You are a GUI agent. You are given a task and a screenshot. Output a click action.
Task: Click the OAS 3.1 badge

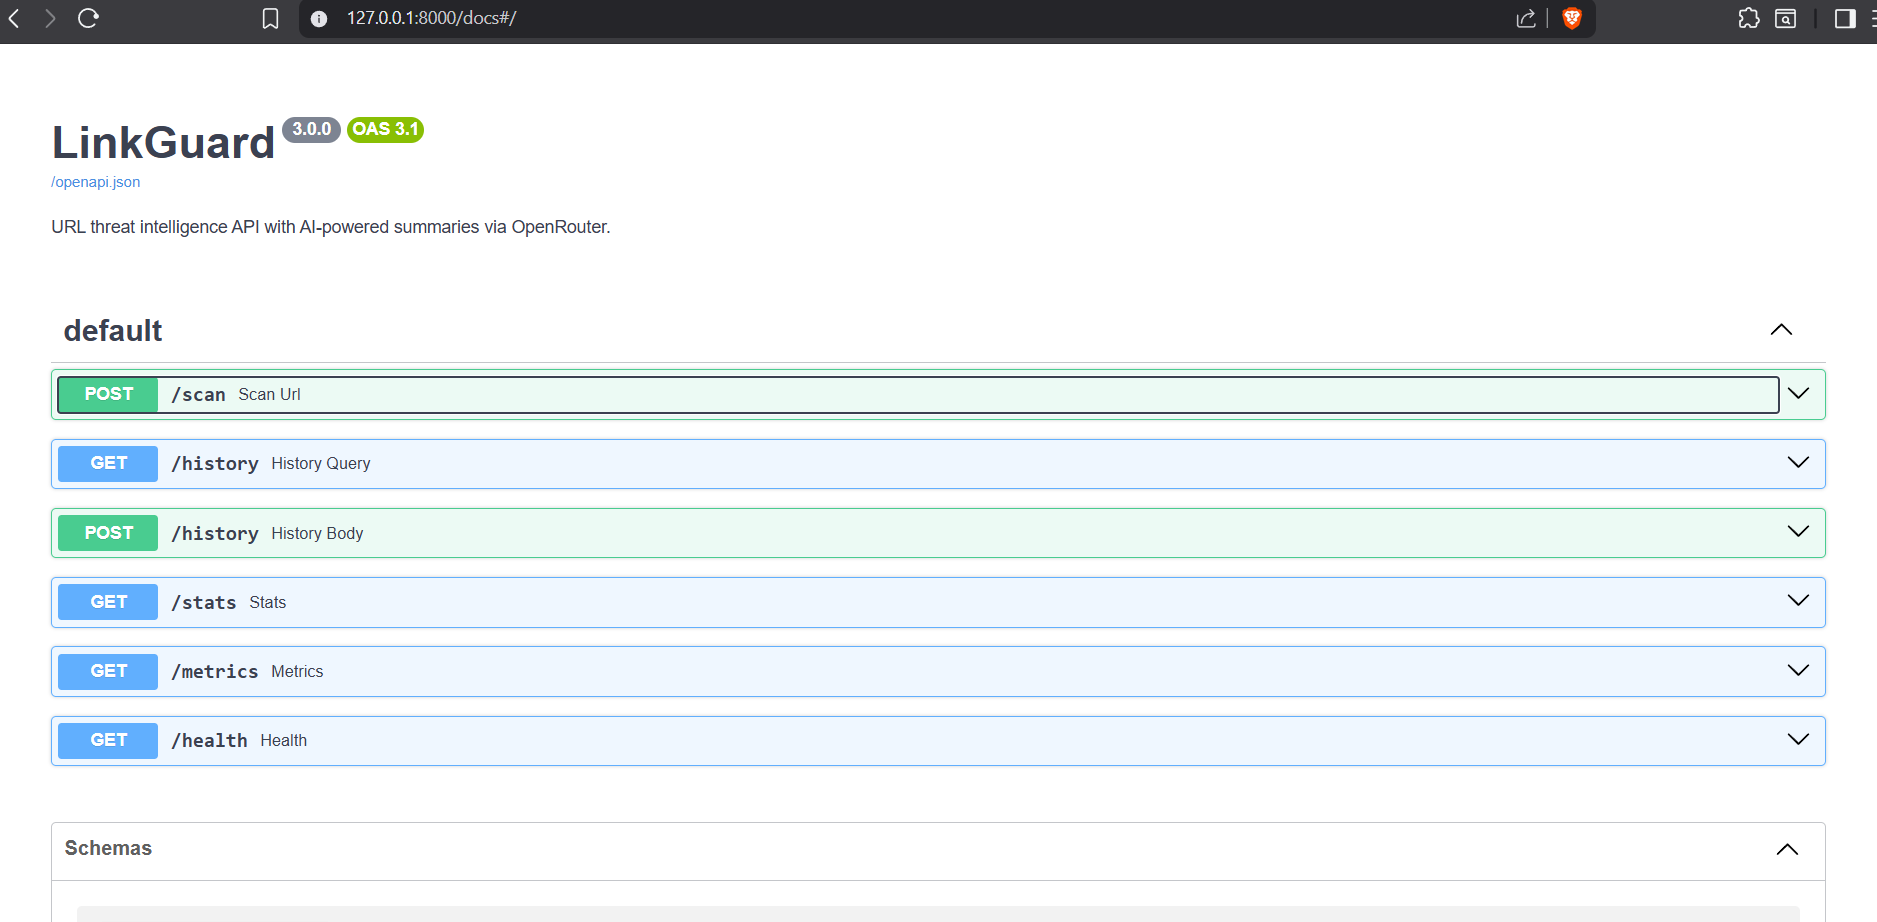coord(385,129)
